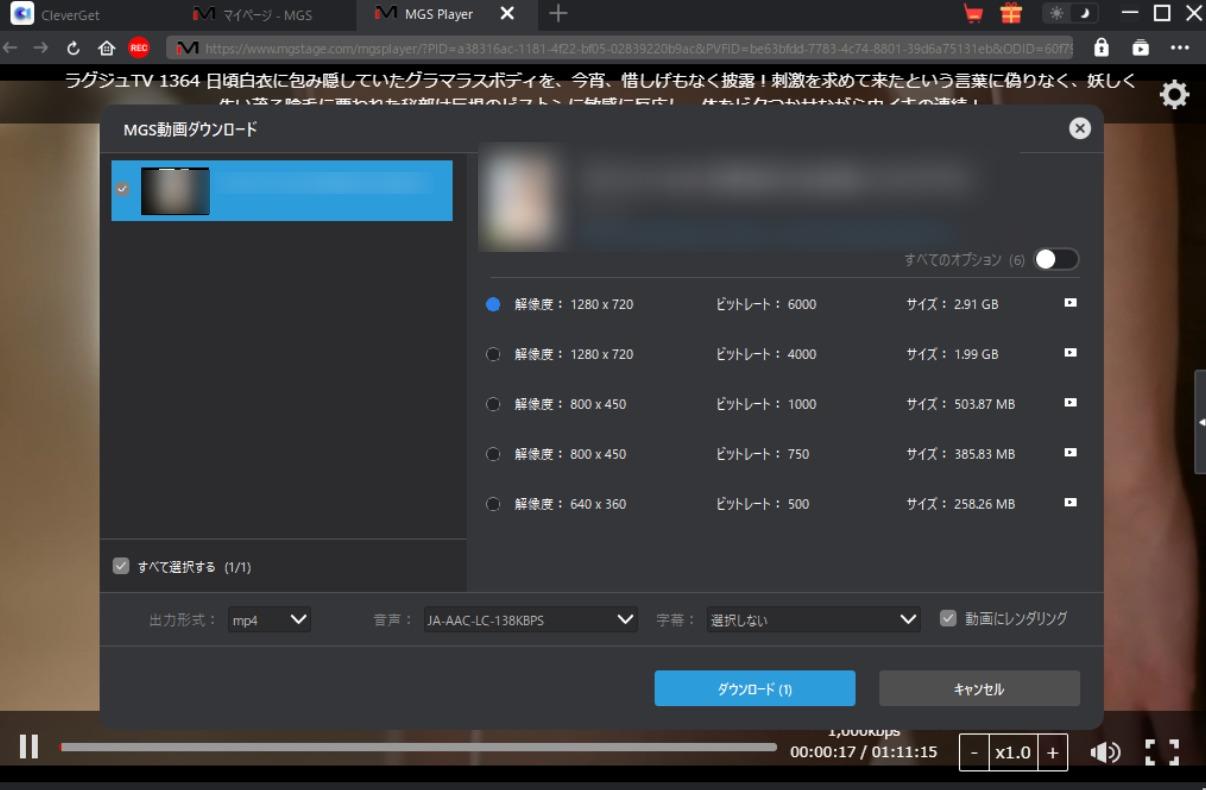Screen dimensions: 1206x790
Task: Open player settings gear icon
Action: click(1174, 95)
